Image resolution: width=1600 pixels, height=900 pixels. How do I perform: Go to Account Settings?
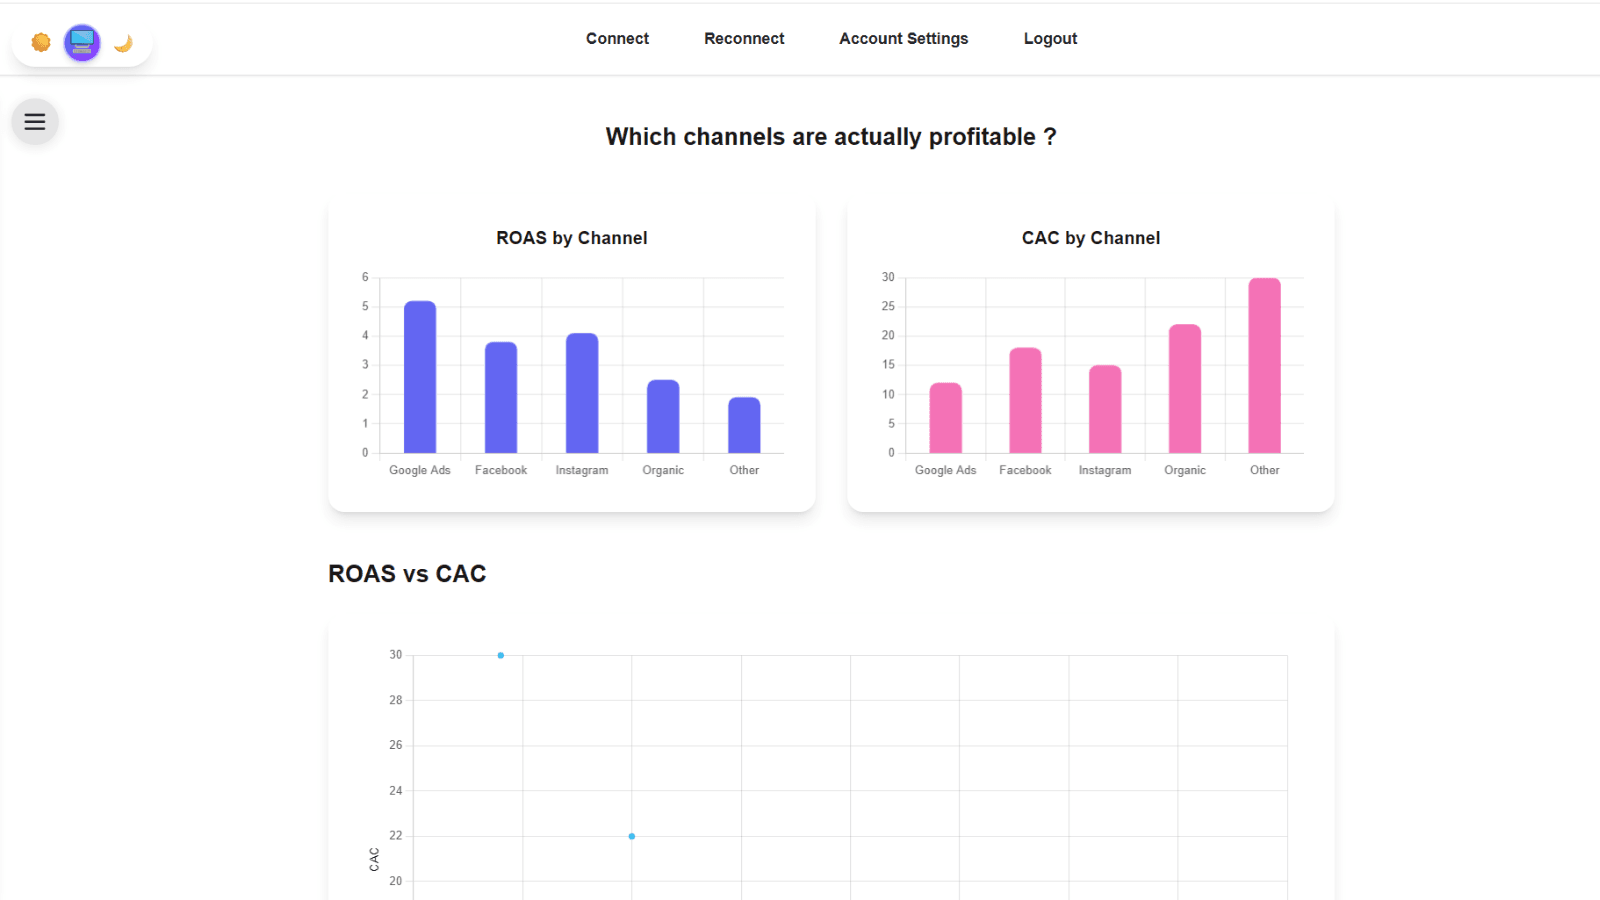pos(904,39)
